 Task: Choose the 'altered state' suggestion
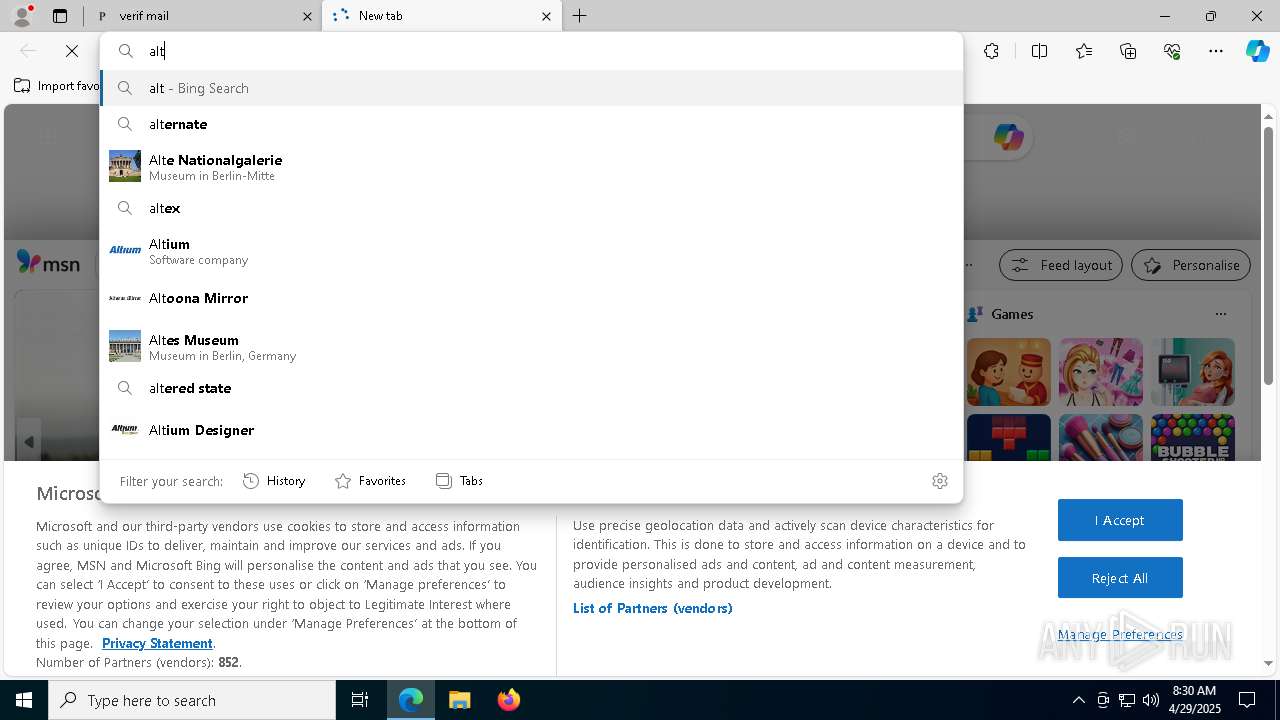(x=532, y=388)
